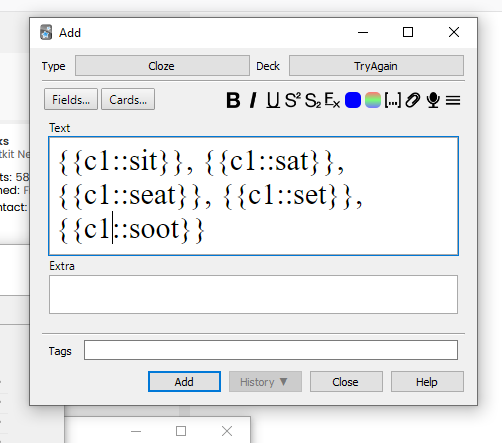This screenshot has height=443, width=502.
Task: Click the Add button to save note
Action: click(184, 382)
